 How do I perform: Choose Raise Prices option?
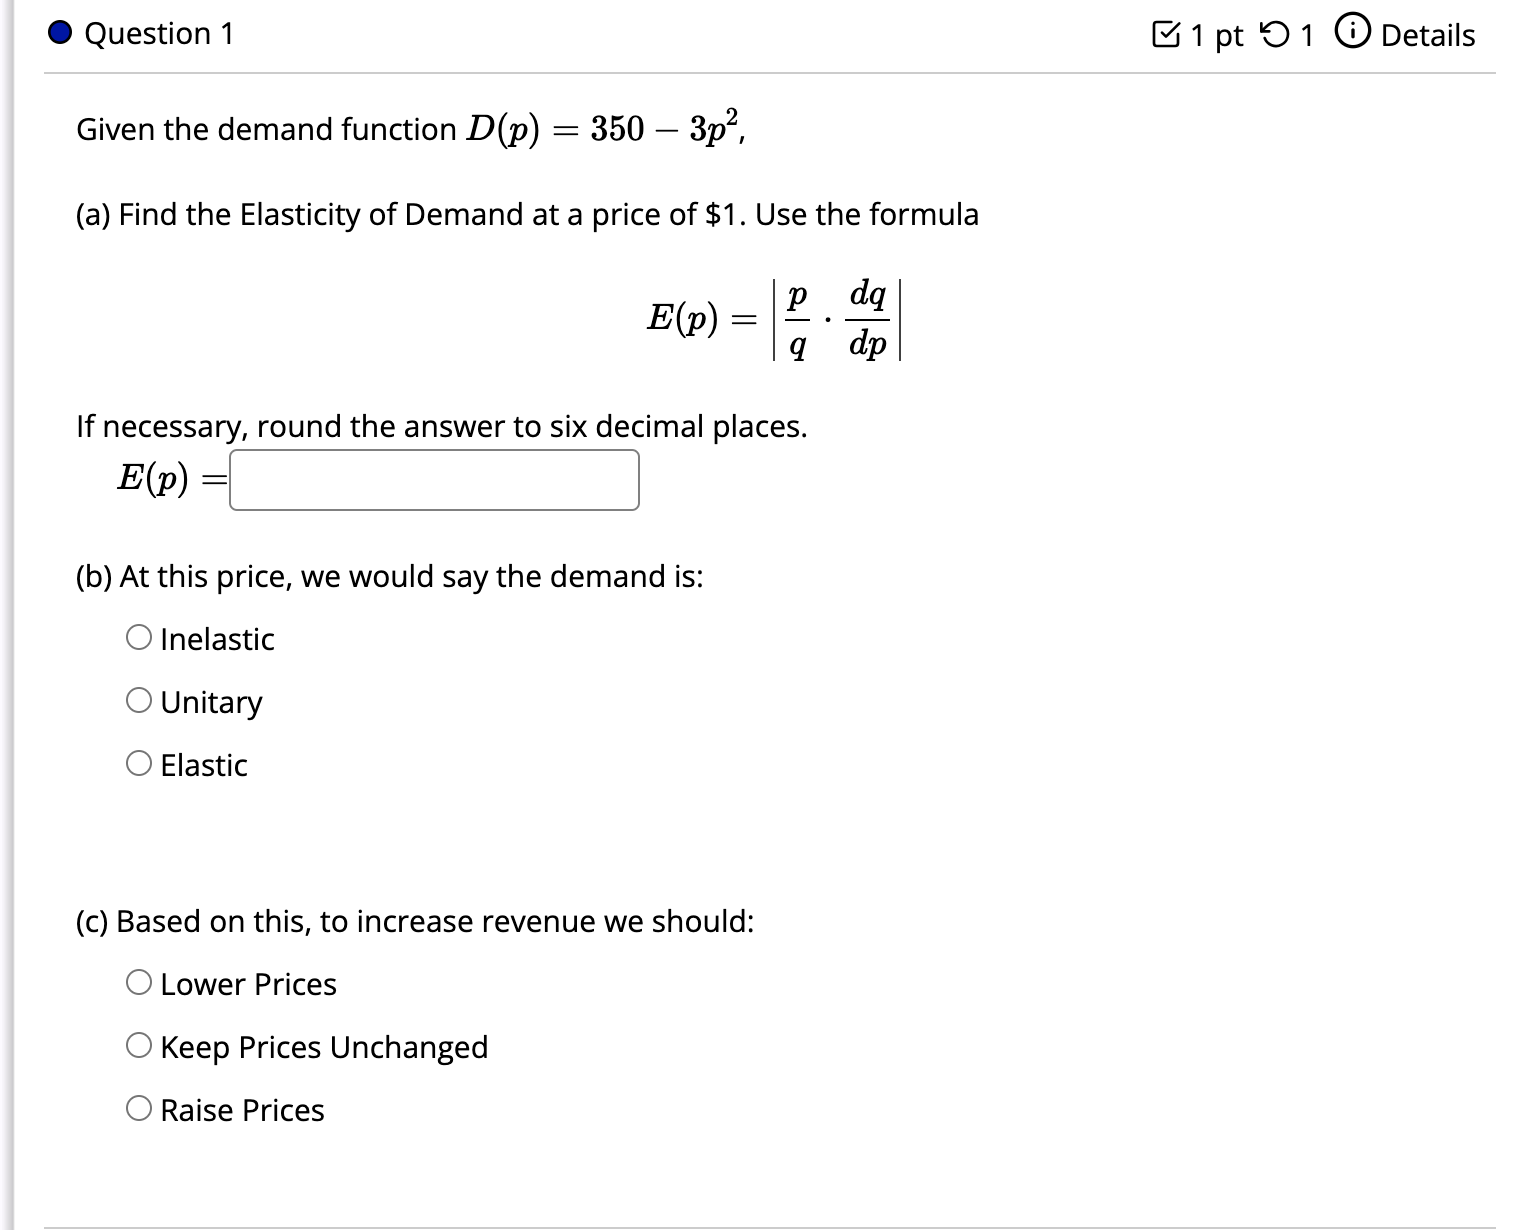(139, 1109)
